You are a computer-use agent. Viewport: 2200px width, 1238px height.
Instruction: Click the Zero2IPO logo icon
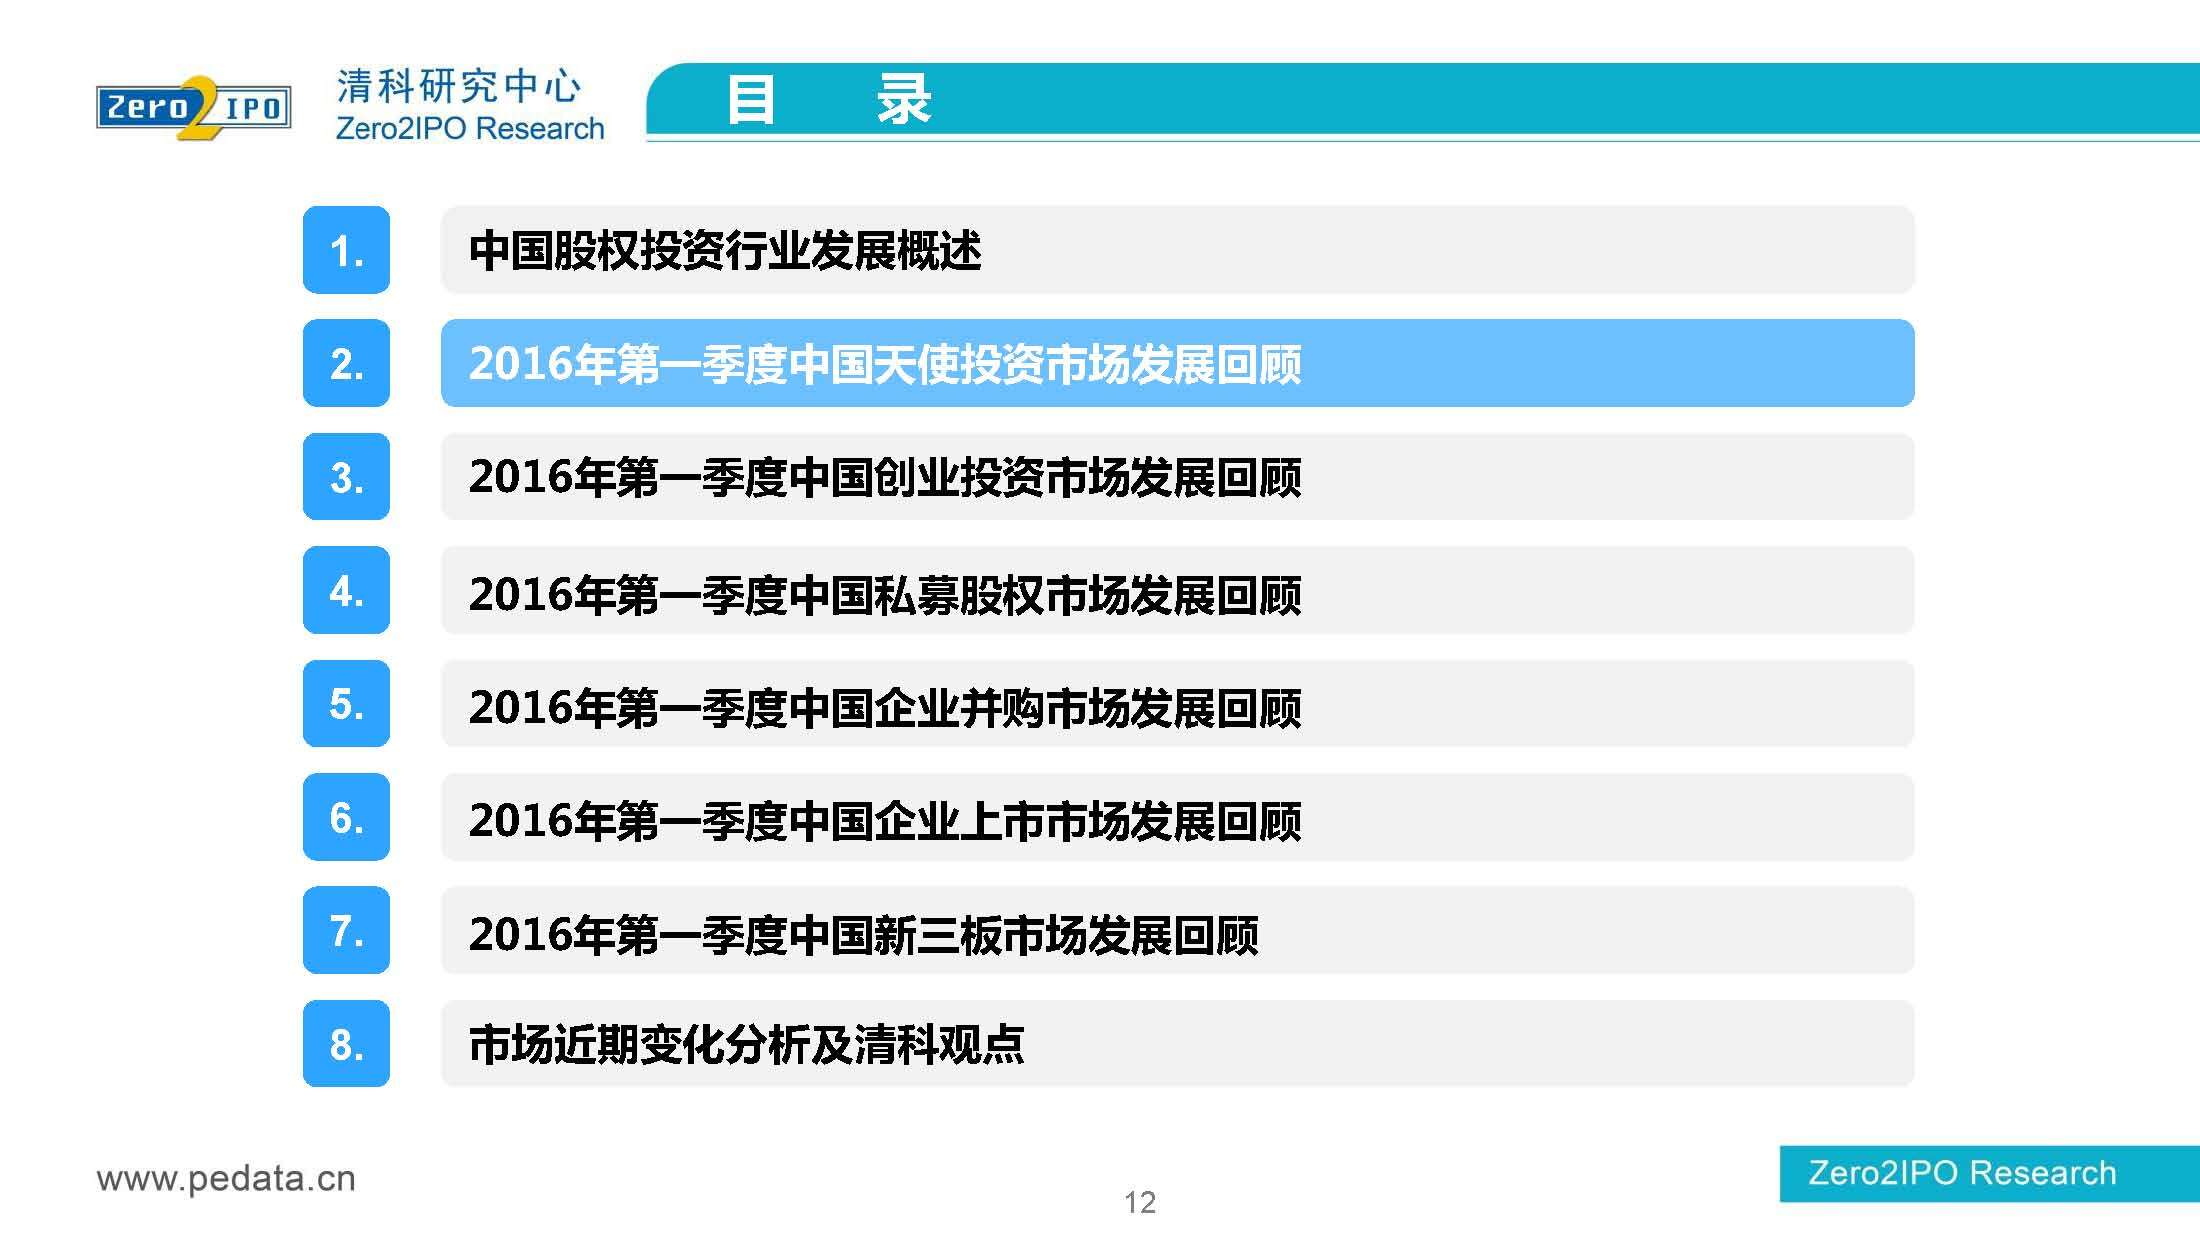(x=193, y=107)
